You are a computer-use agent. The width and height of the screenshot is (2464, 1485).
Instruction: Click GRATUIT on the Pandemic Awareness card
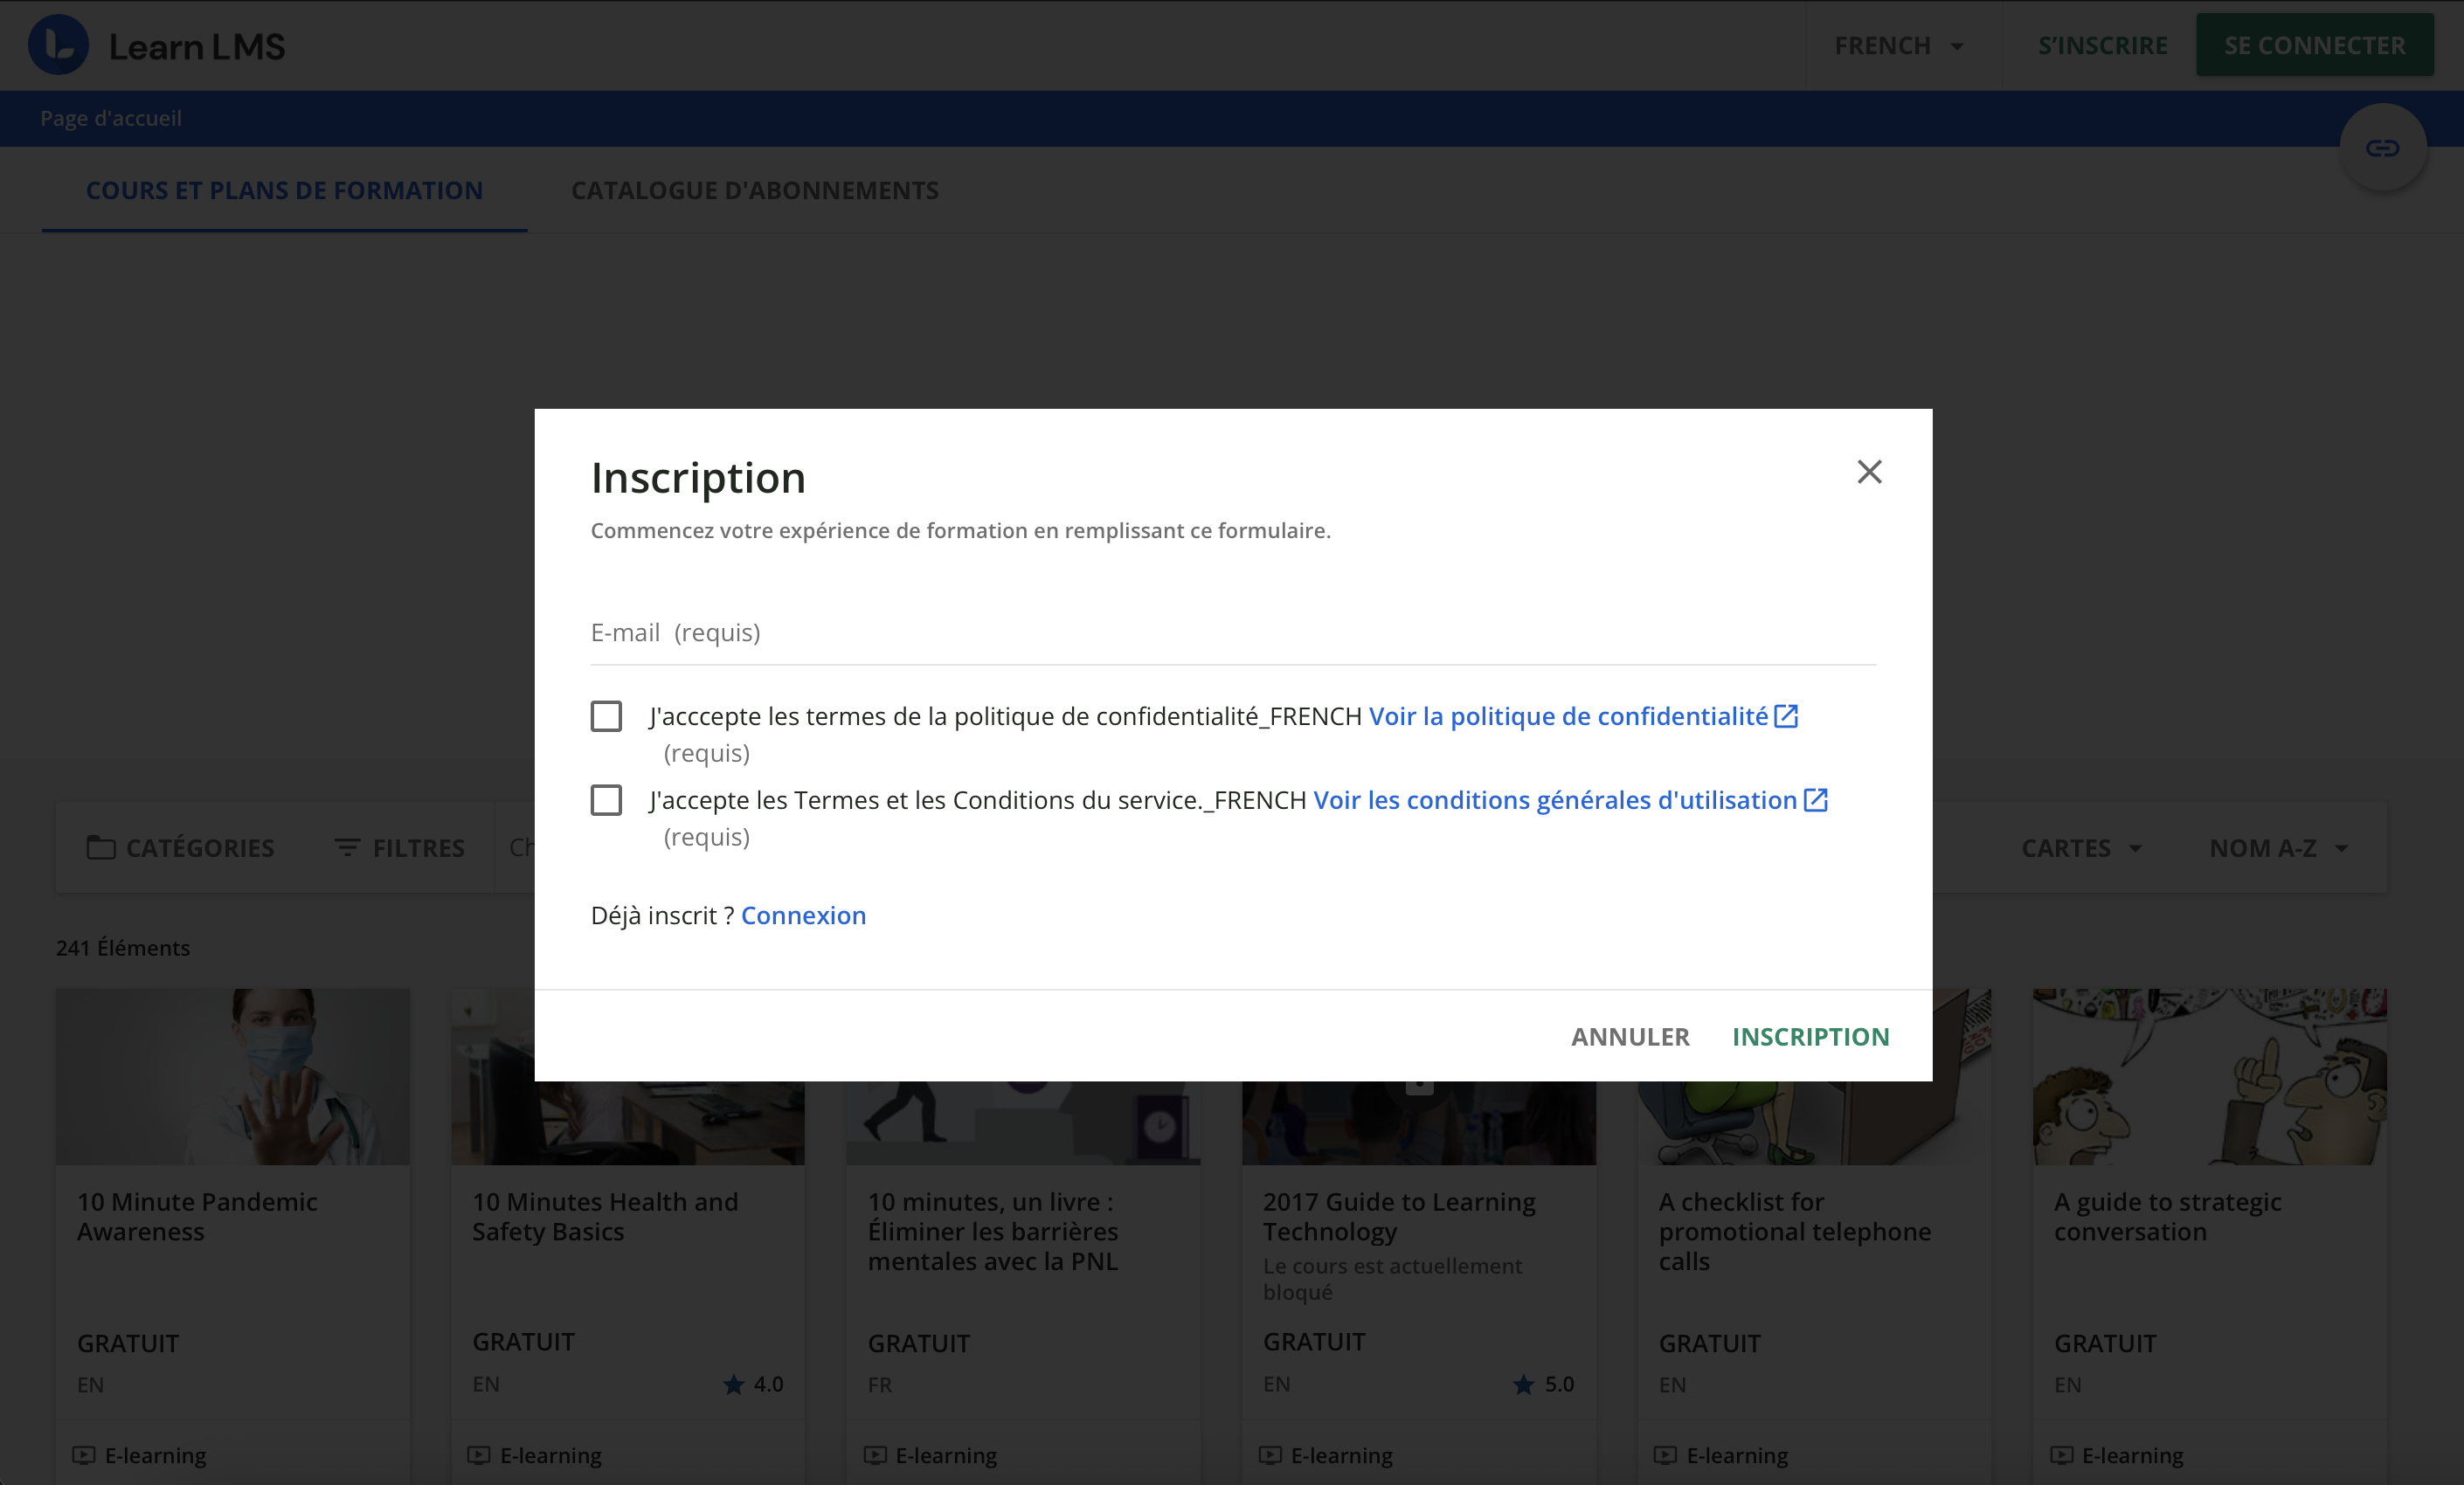tap(128, 1343)
